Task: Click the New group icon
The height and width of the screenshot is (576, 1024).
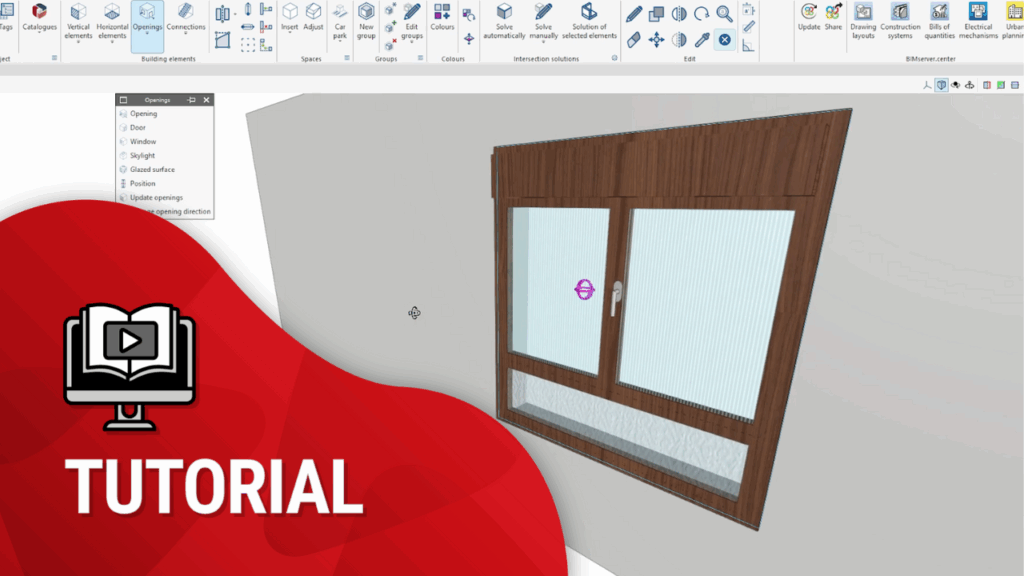Action: (366, 18)
